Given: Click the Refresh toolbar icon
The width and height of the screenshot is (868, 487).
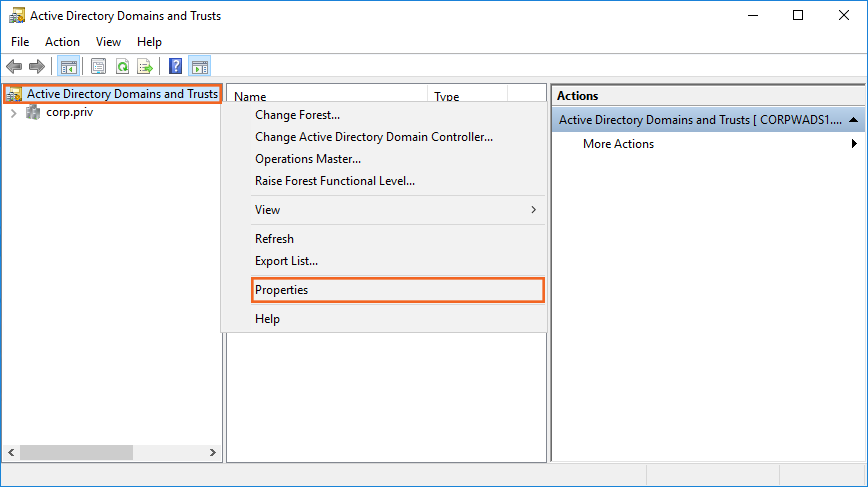Looking at the screenshot, I should [122, 67].
